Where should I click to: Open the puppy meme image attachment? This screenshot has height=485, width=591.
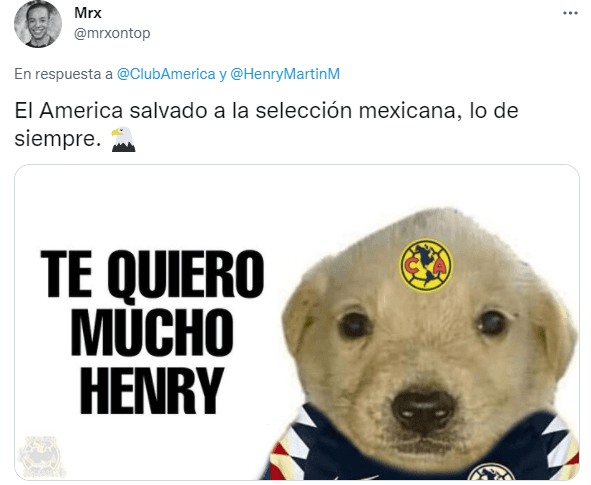(297, 322)
